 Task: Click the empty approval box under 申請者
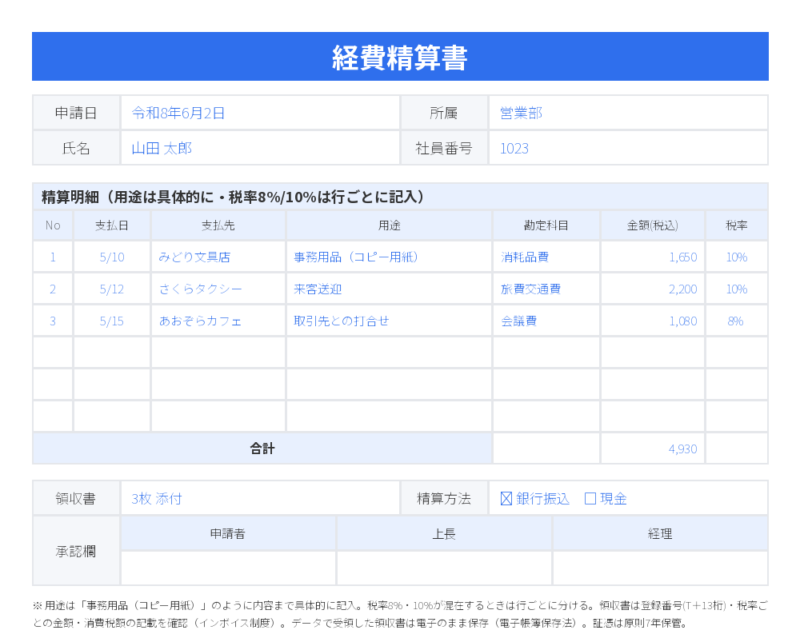click(228, 568)
